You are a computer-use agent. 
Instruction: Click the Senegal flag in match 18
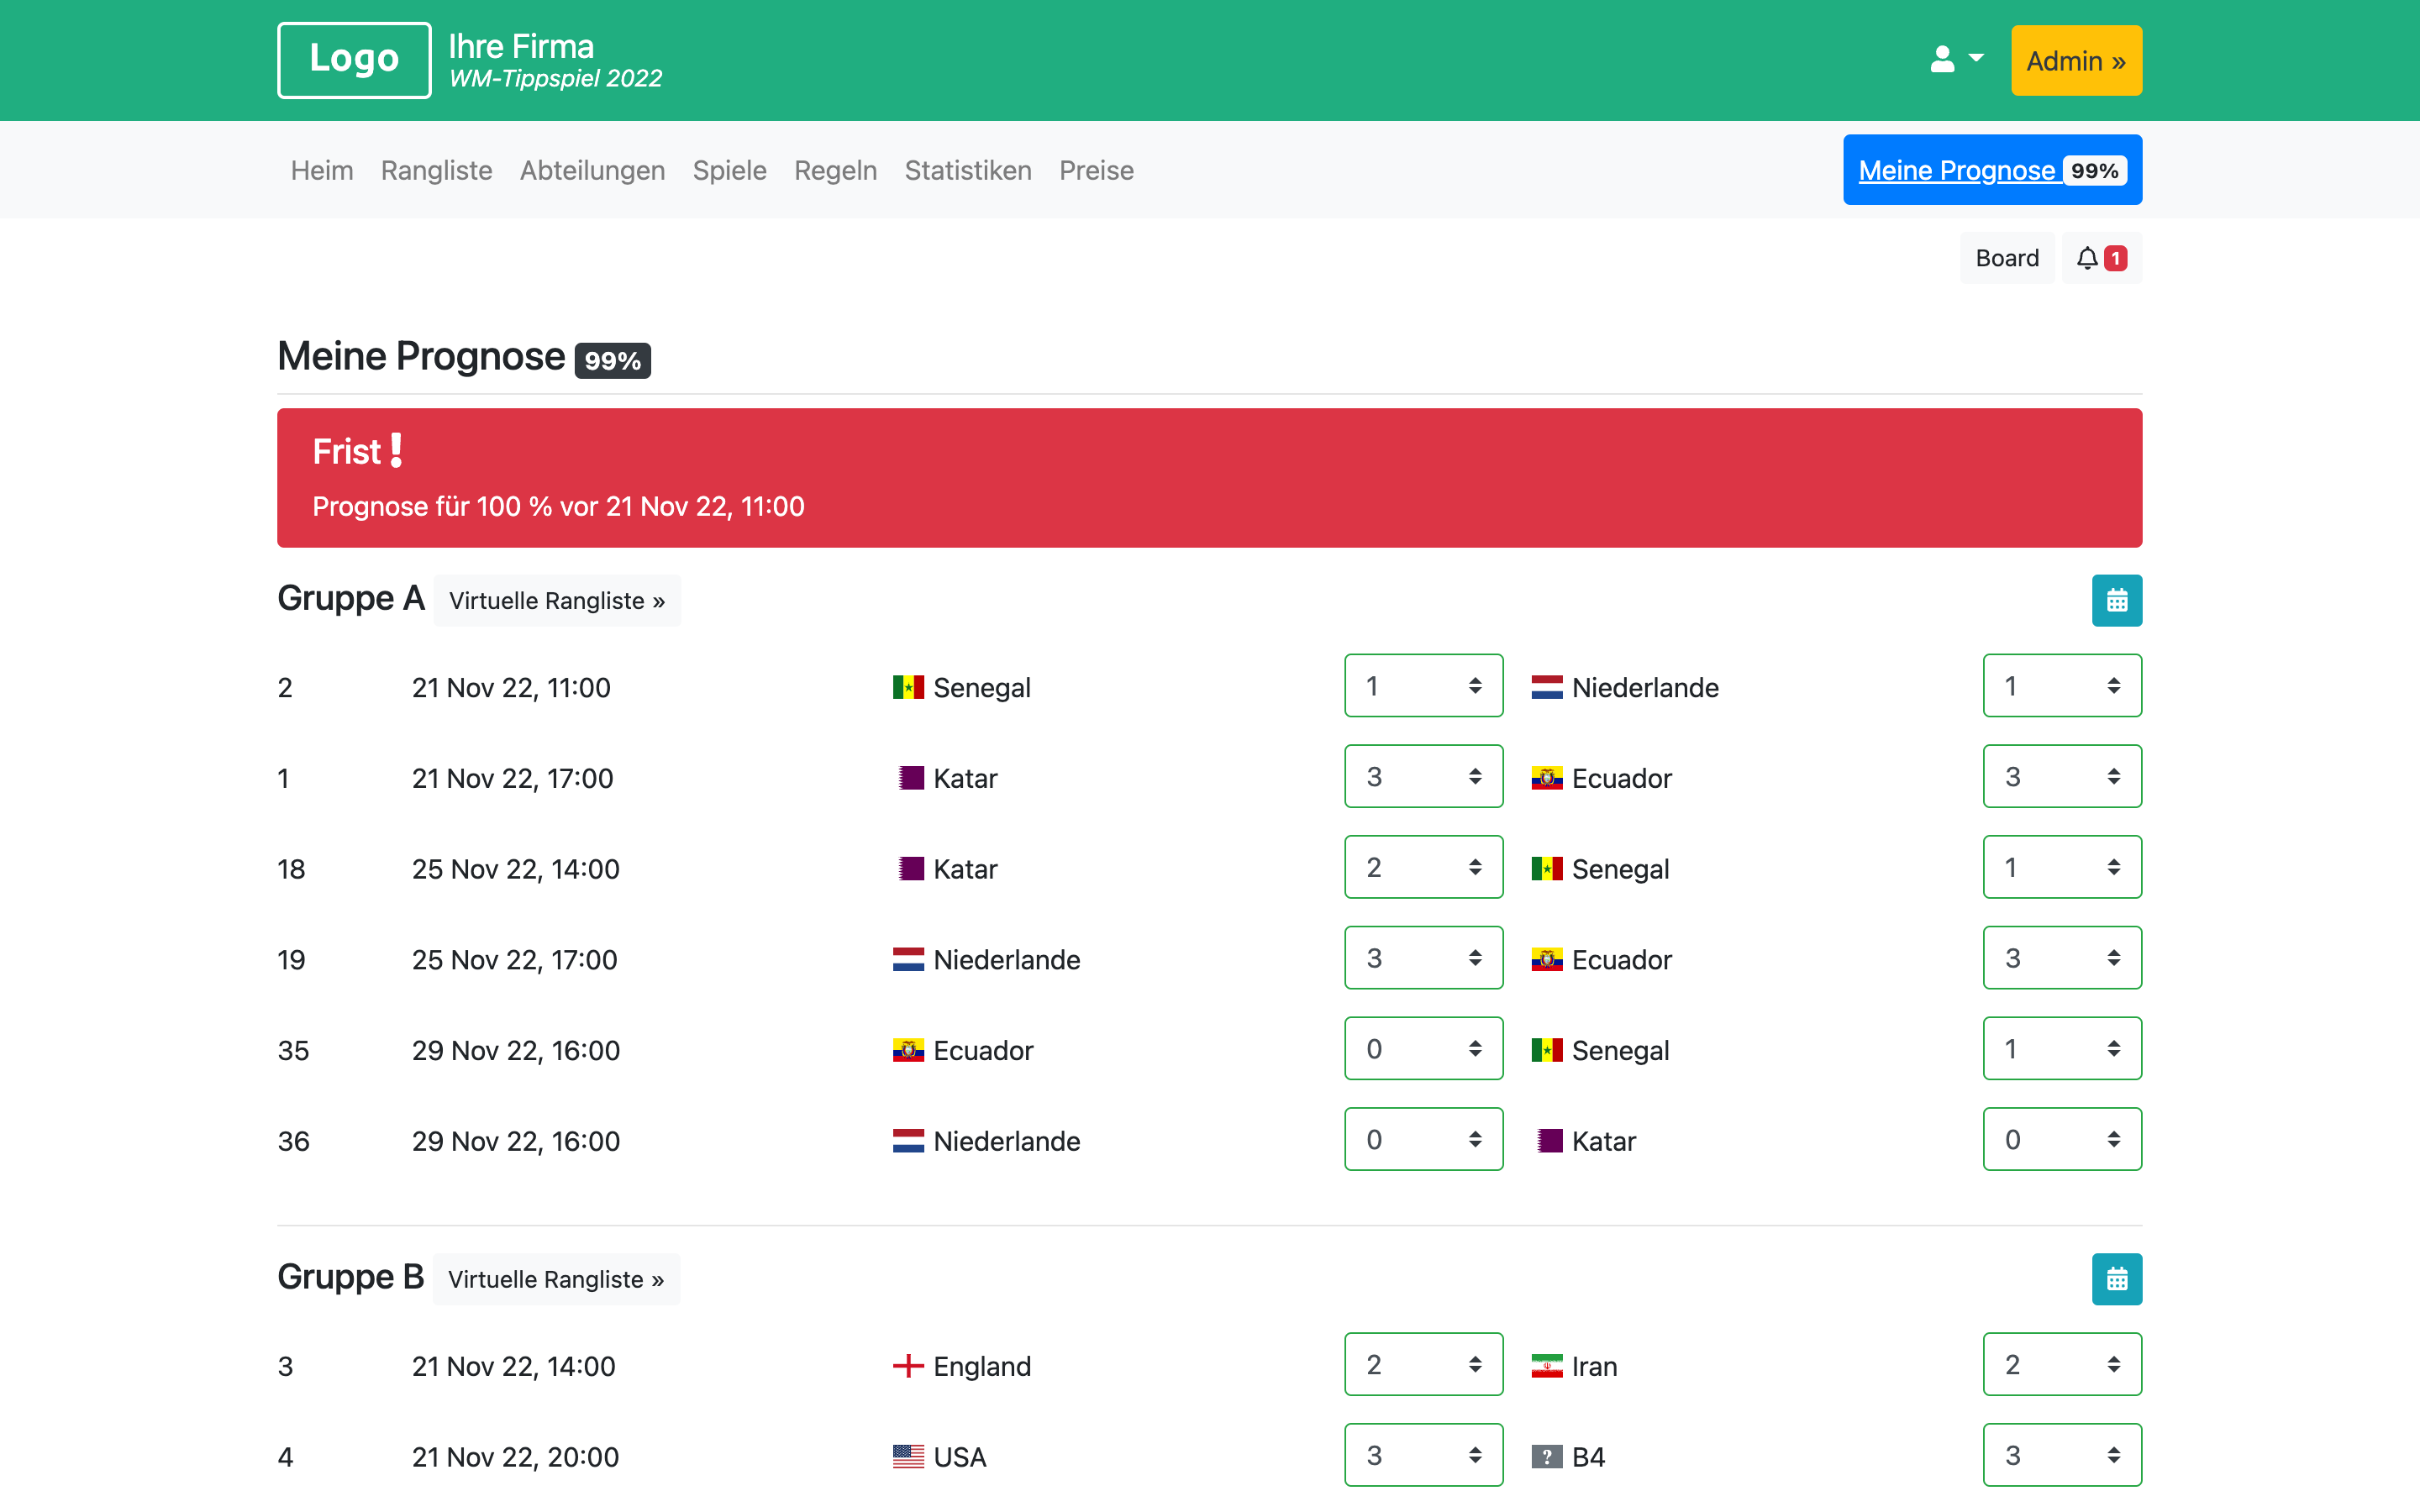(1547, 869)
